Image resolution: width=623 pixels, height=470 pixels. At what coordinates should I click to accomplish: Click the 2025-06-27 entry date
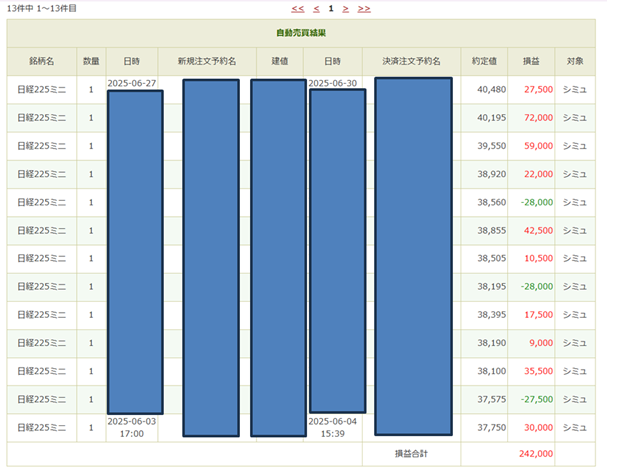(132, 83)
